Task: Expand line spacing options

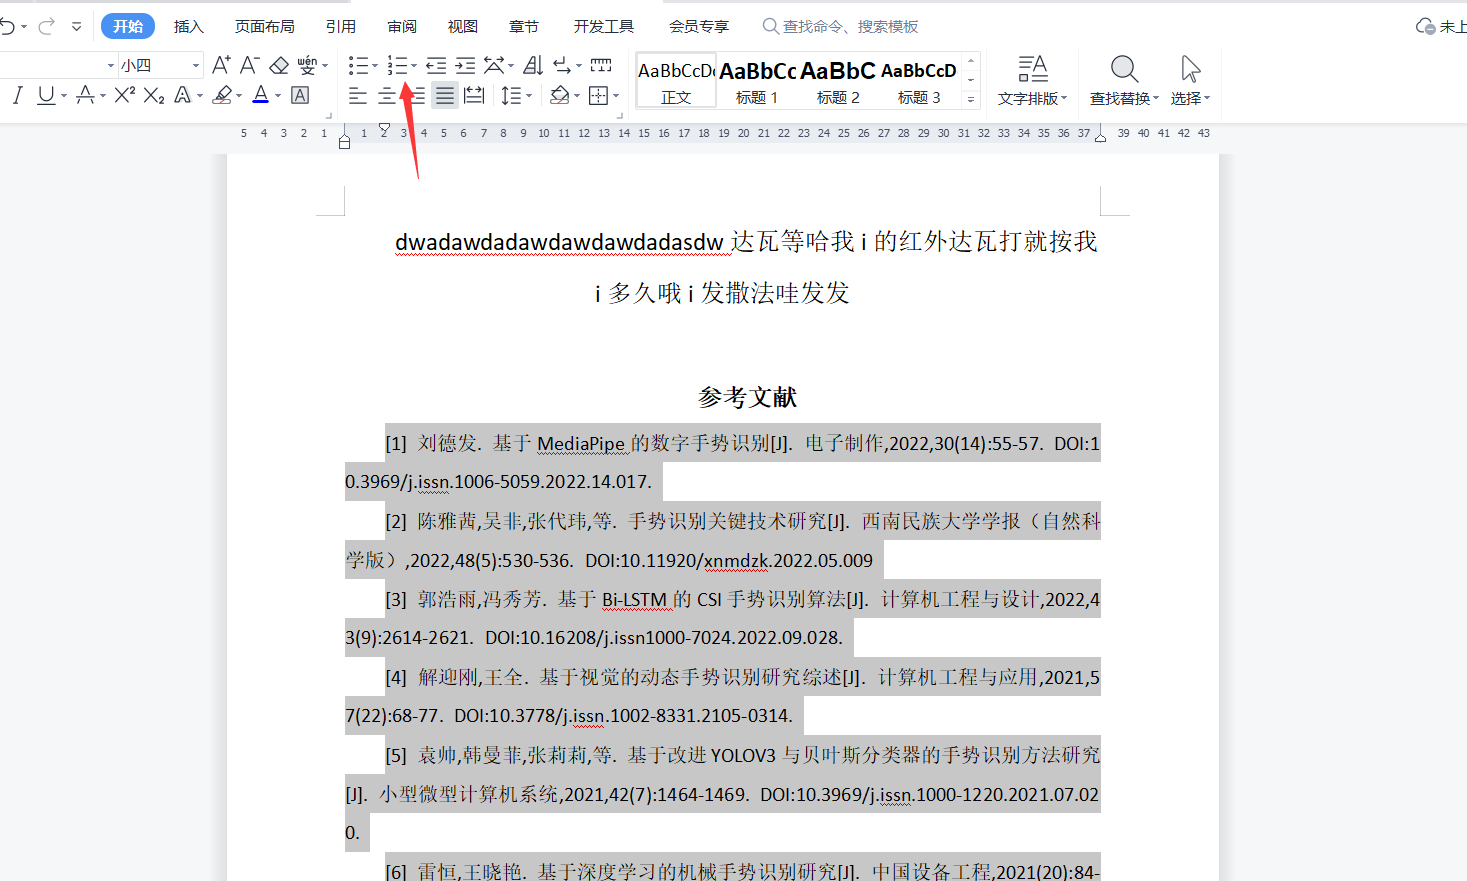Action: [x=529, y=96]
